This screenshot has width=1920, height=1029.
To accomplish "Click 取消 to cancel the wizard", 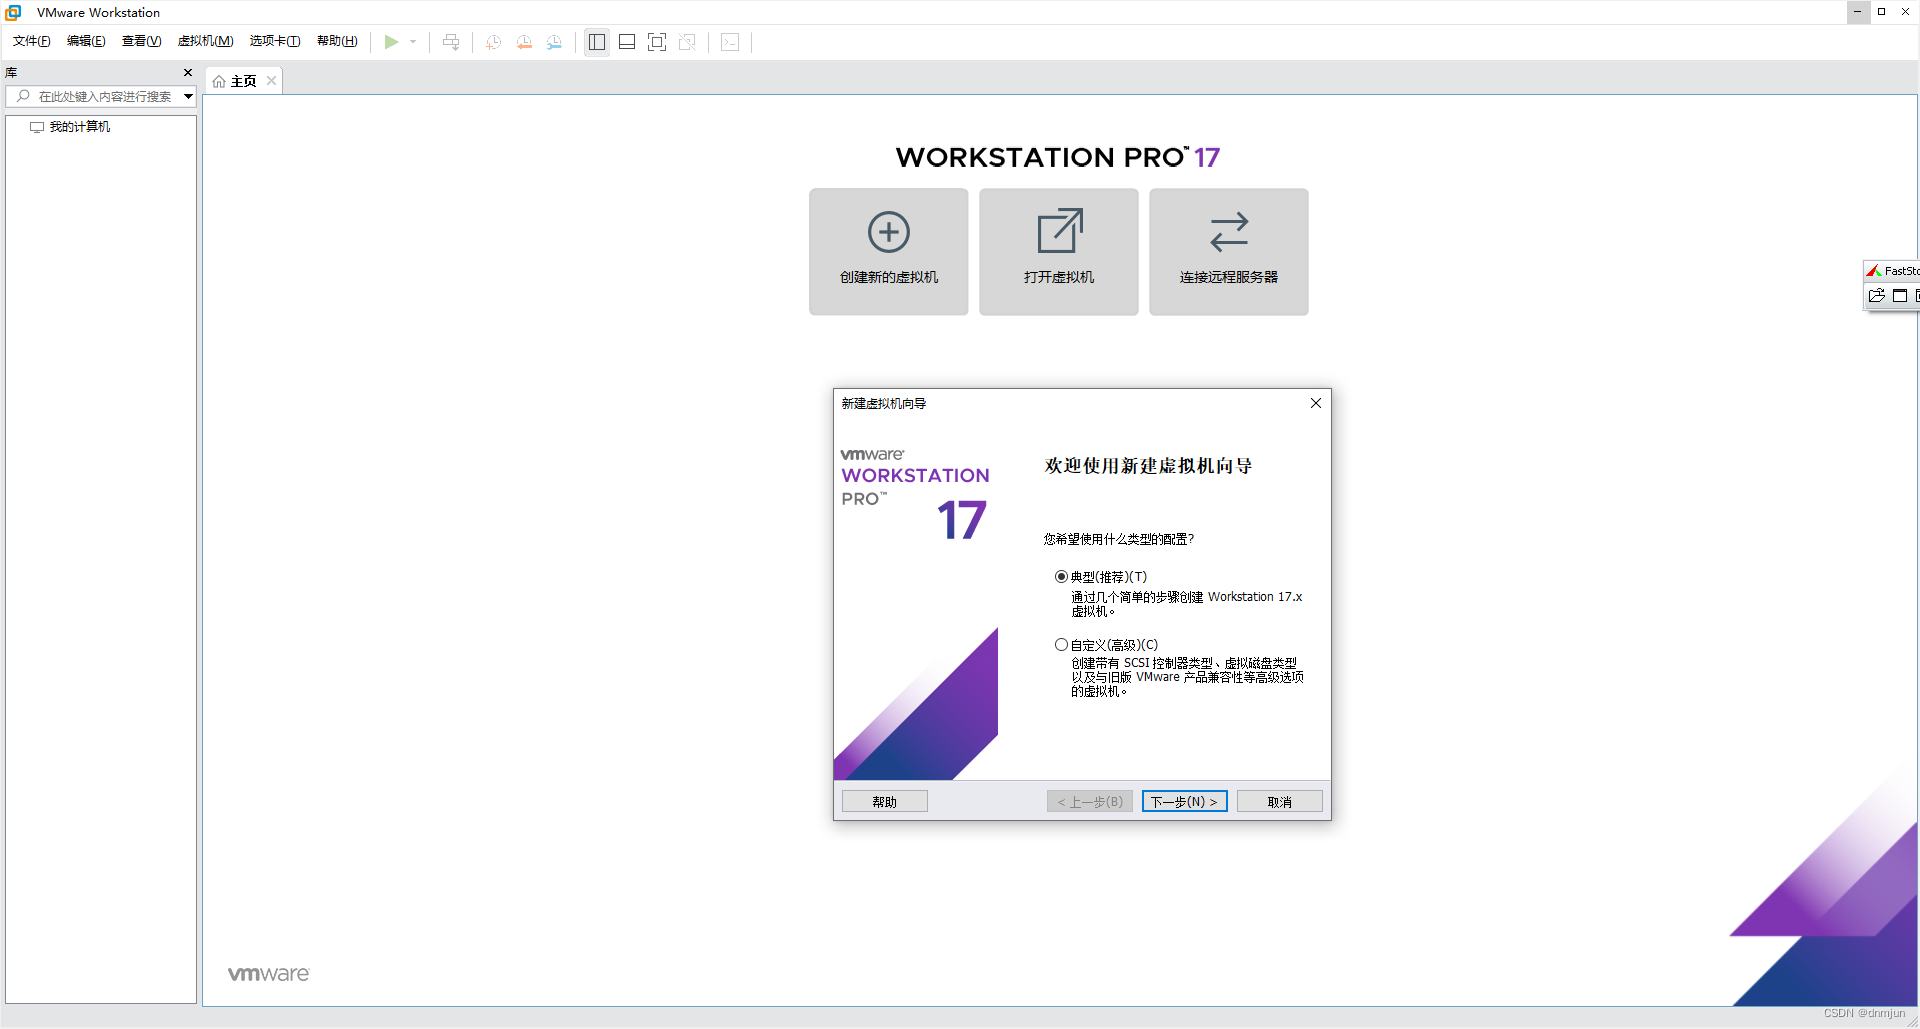I will point(1280,802).
